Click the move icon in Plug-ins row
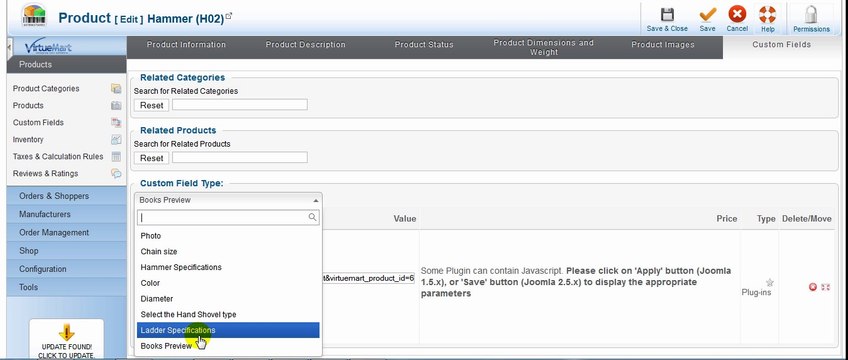 coord(825,287)
